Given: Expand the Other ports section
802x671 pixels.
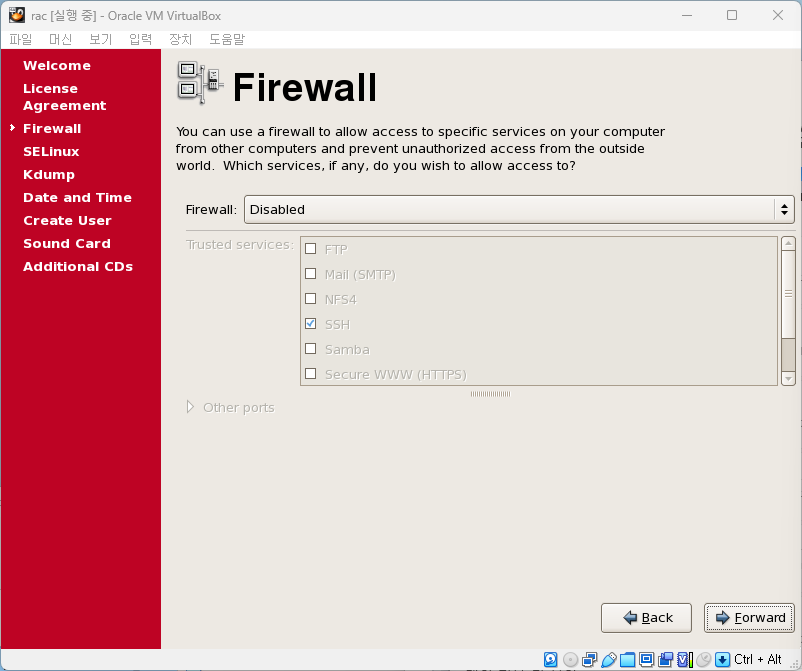Looking at the screenshot, I should point(190,407).
